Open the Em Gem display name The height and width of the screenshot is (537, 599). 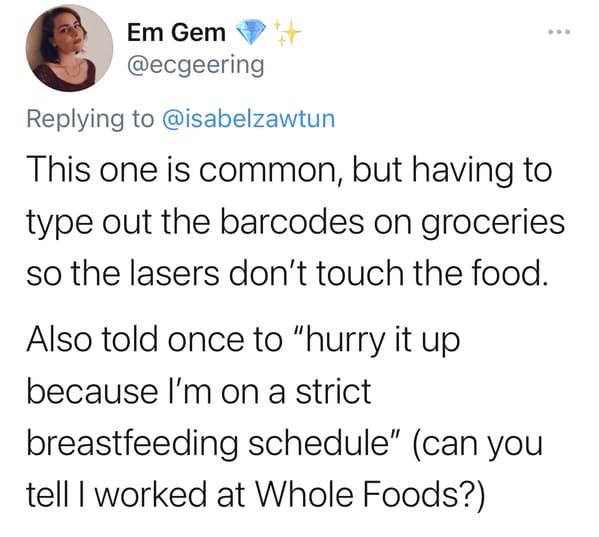(176, 32)
